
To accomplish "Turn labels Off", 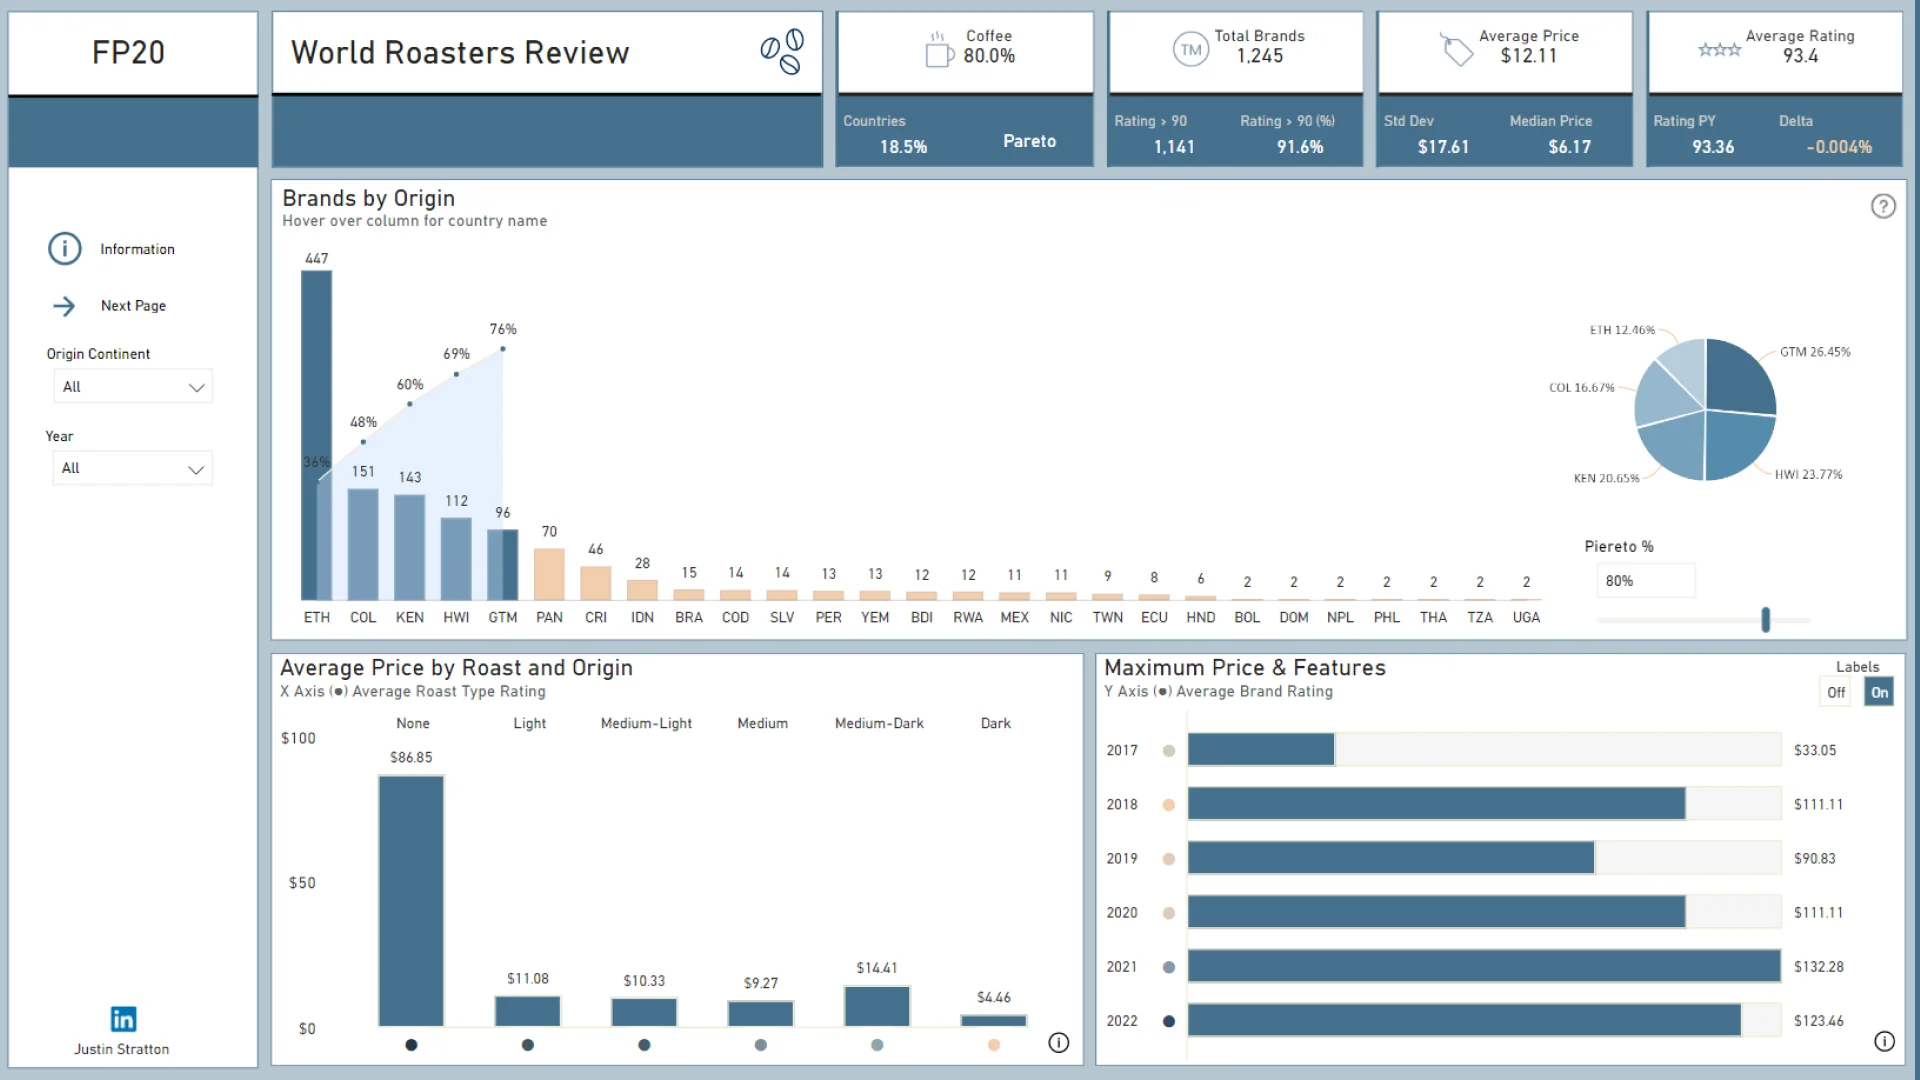I will pyautogui.click(x=1836, y=692).
